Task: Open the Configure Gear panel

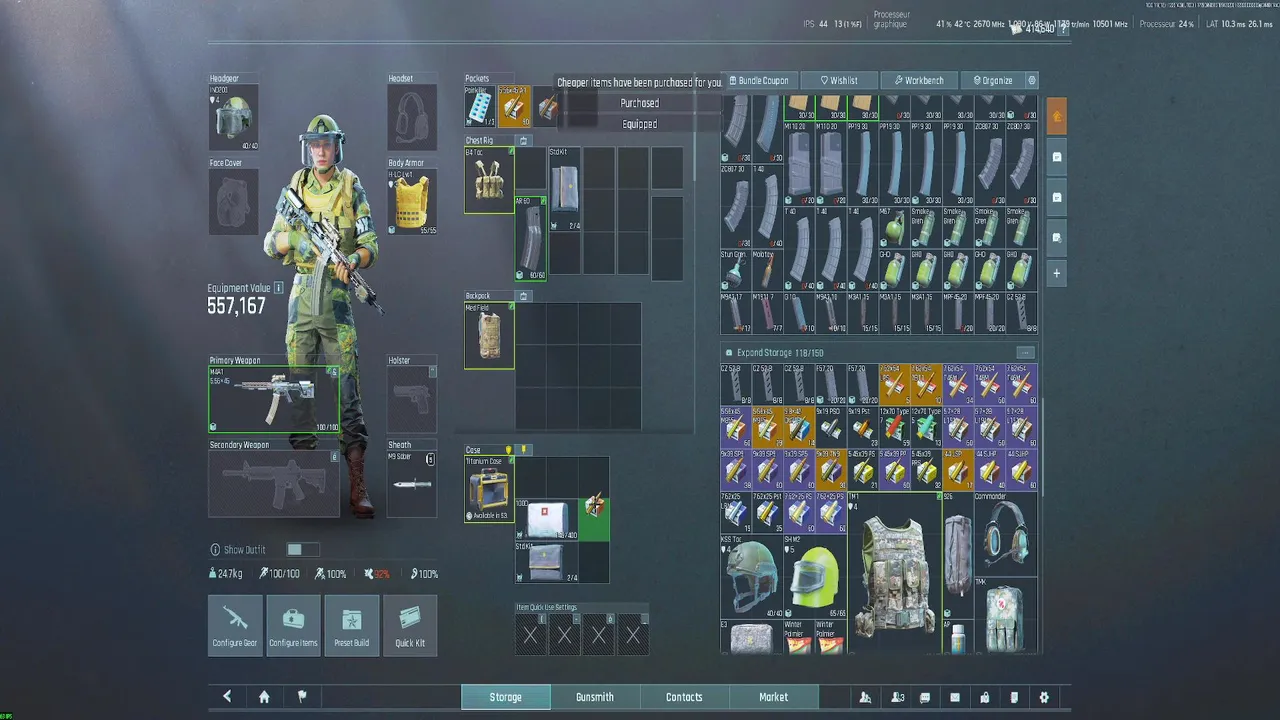Action: 235,625
